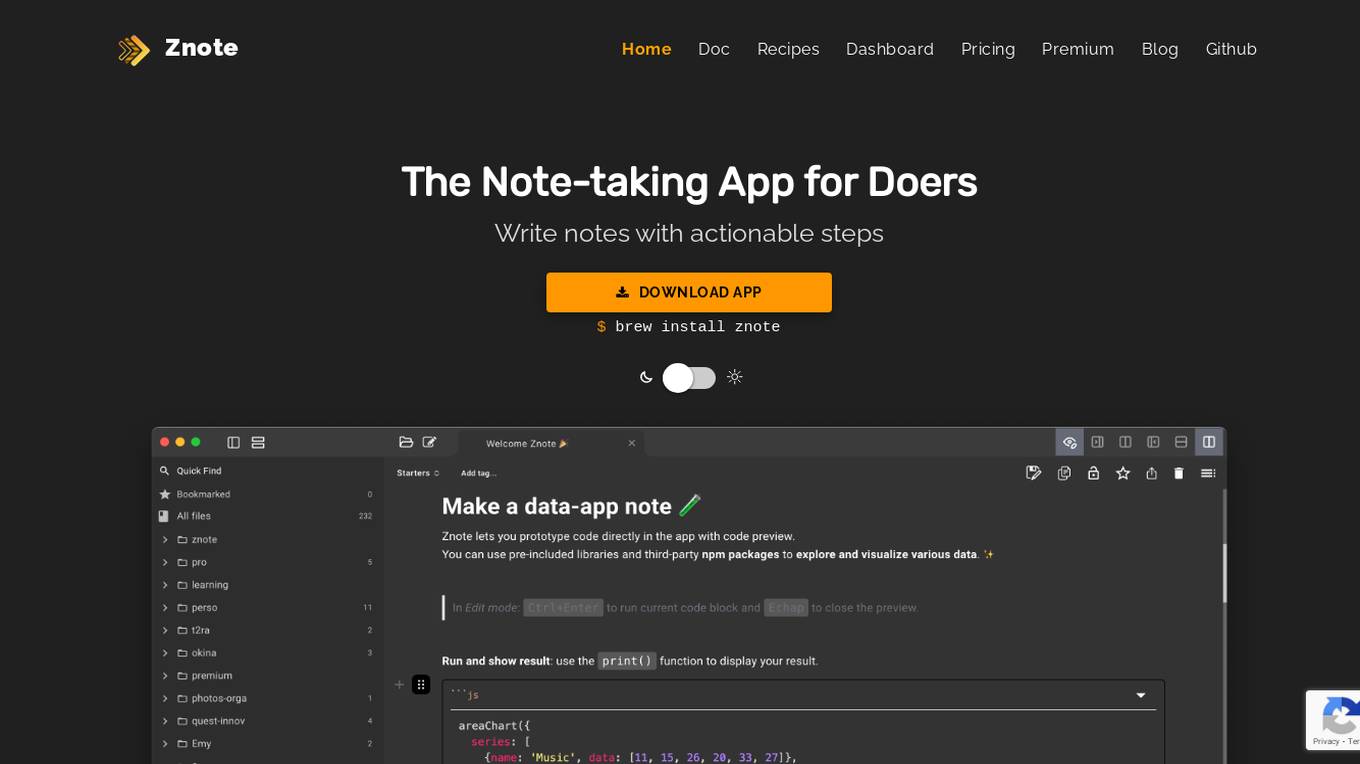1360x764 pixels.
Task: Expand the okina folder chevron
Action: [165, 653]
